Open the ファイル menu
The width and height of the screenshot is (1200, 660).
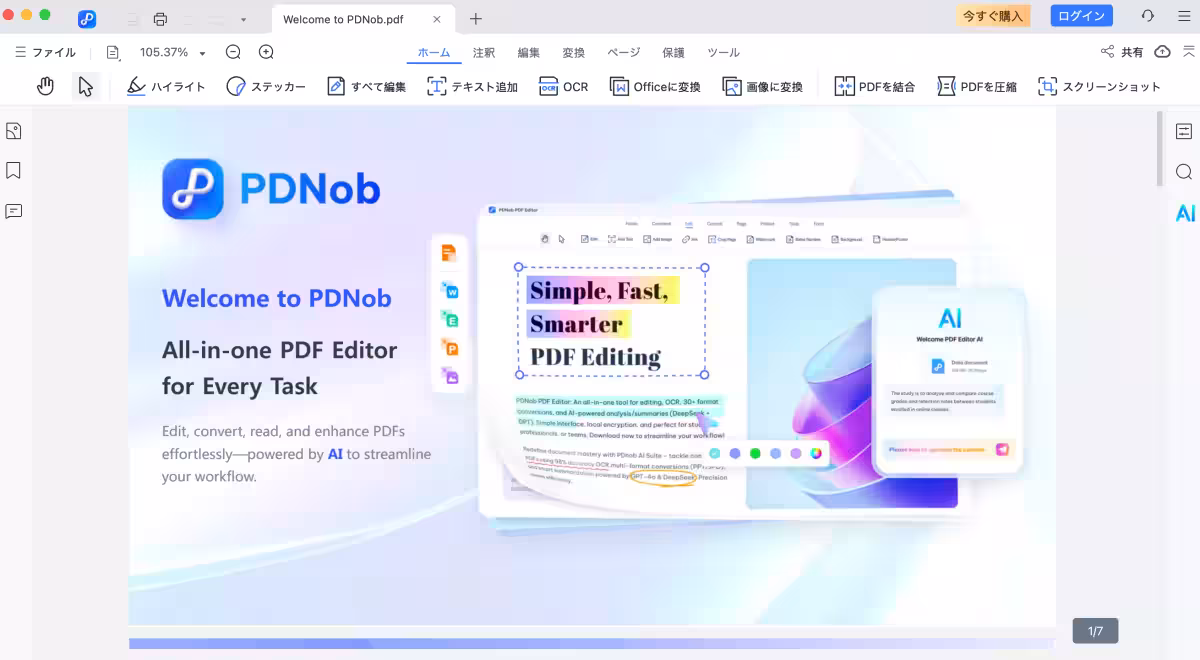tap(45, 52)
